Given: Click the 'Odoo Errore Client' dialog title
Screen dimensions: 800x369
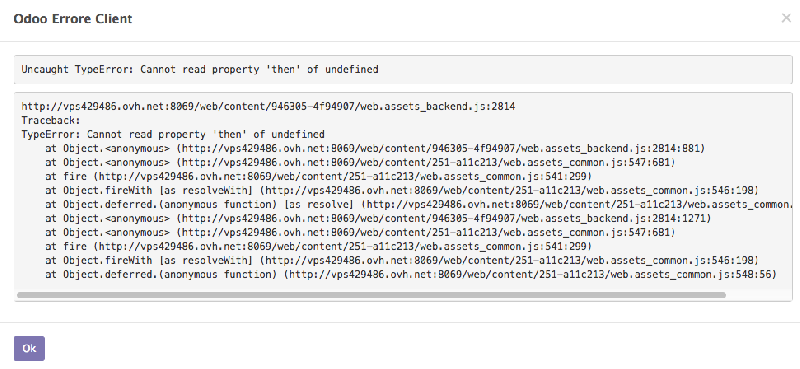Looking at the screenshot, I should [73, 19].
